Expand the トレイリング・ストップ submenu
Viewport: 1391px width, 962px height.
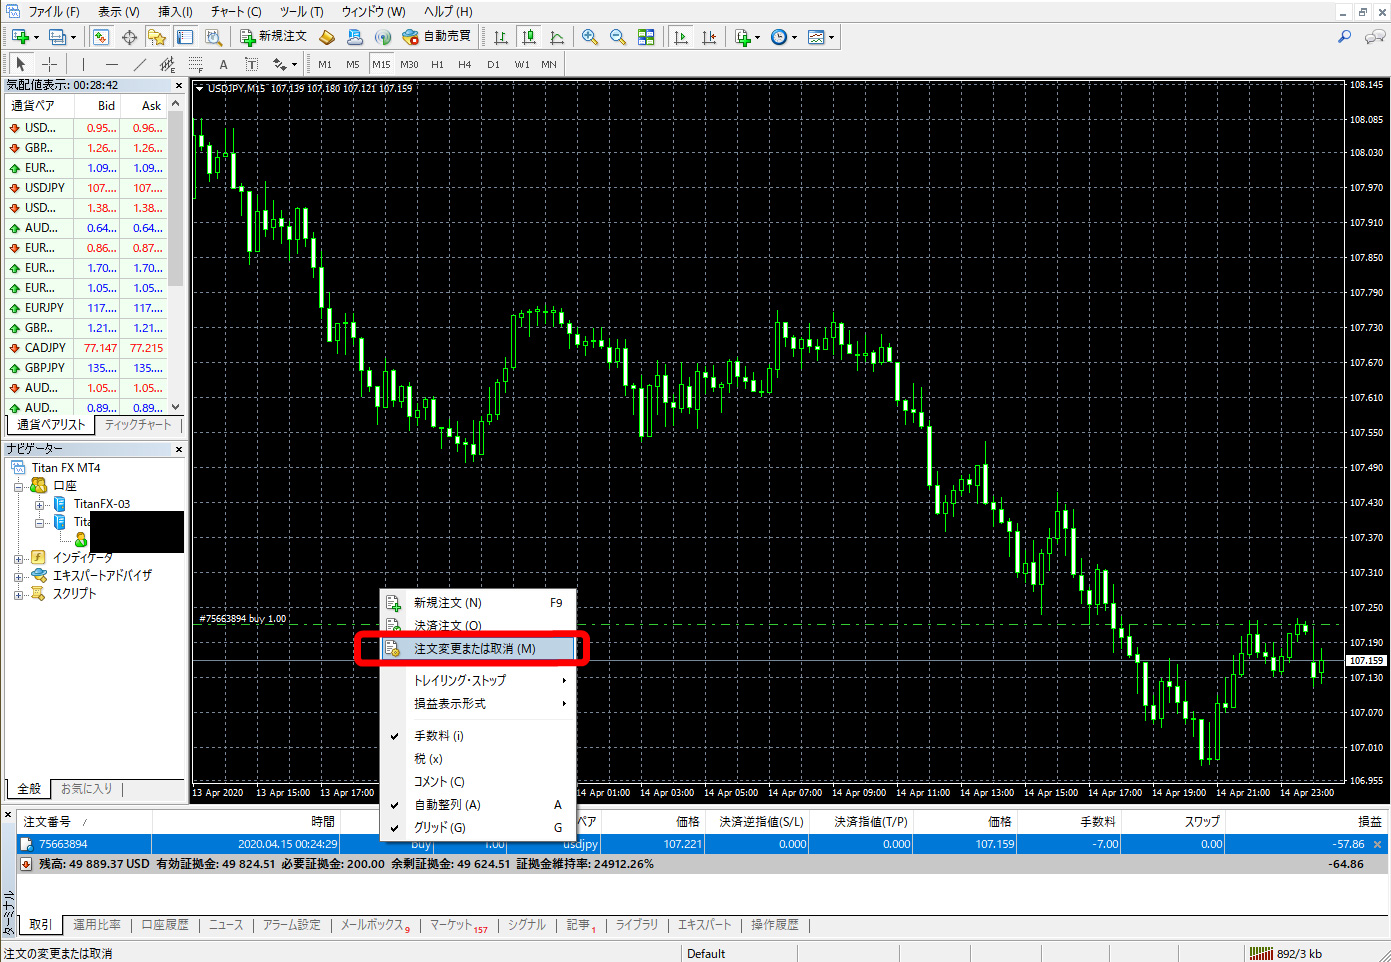coord(478,680)
